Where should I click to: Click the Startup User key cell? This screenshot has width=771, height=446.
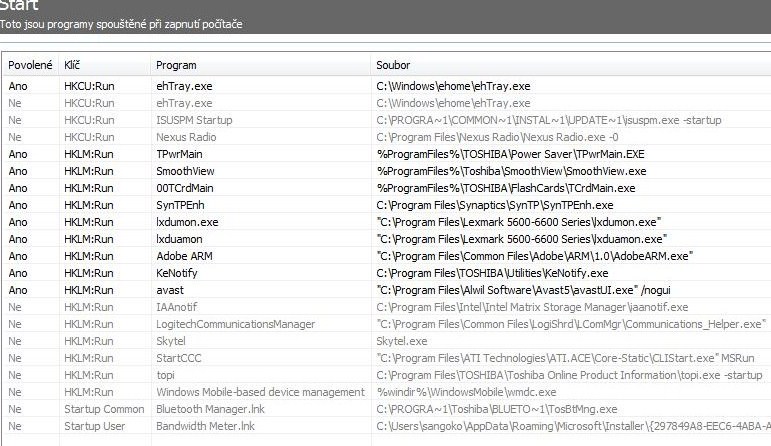(94, 426)
